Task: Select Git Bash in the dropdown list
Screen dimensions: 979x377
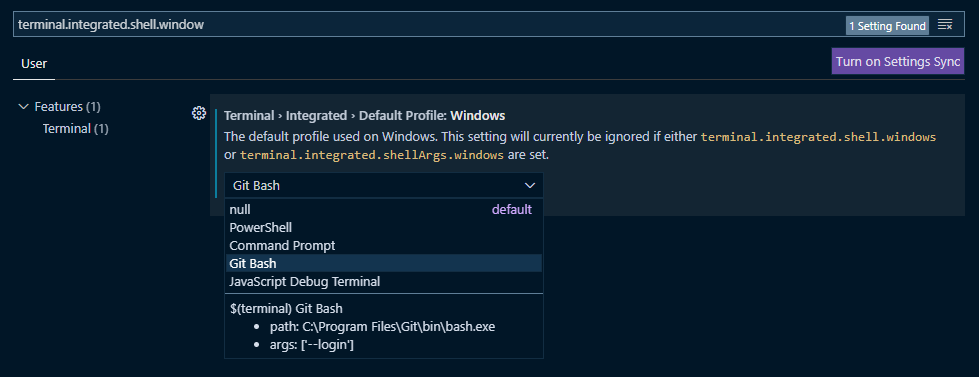Action: (x=383, y=263)
